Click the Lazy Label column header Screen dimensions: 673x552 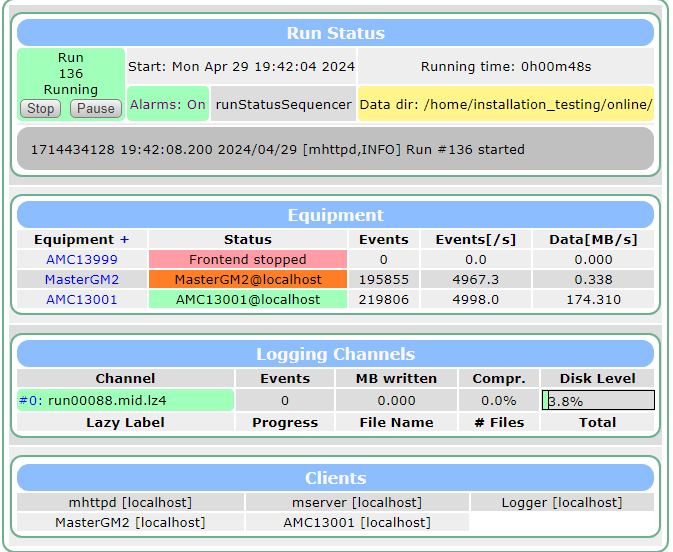click(x=125, y=422)
